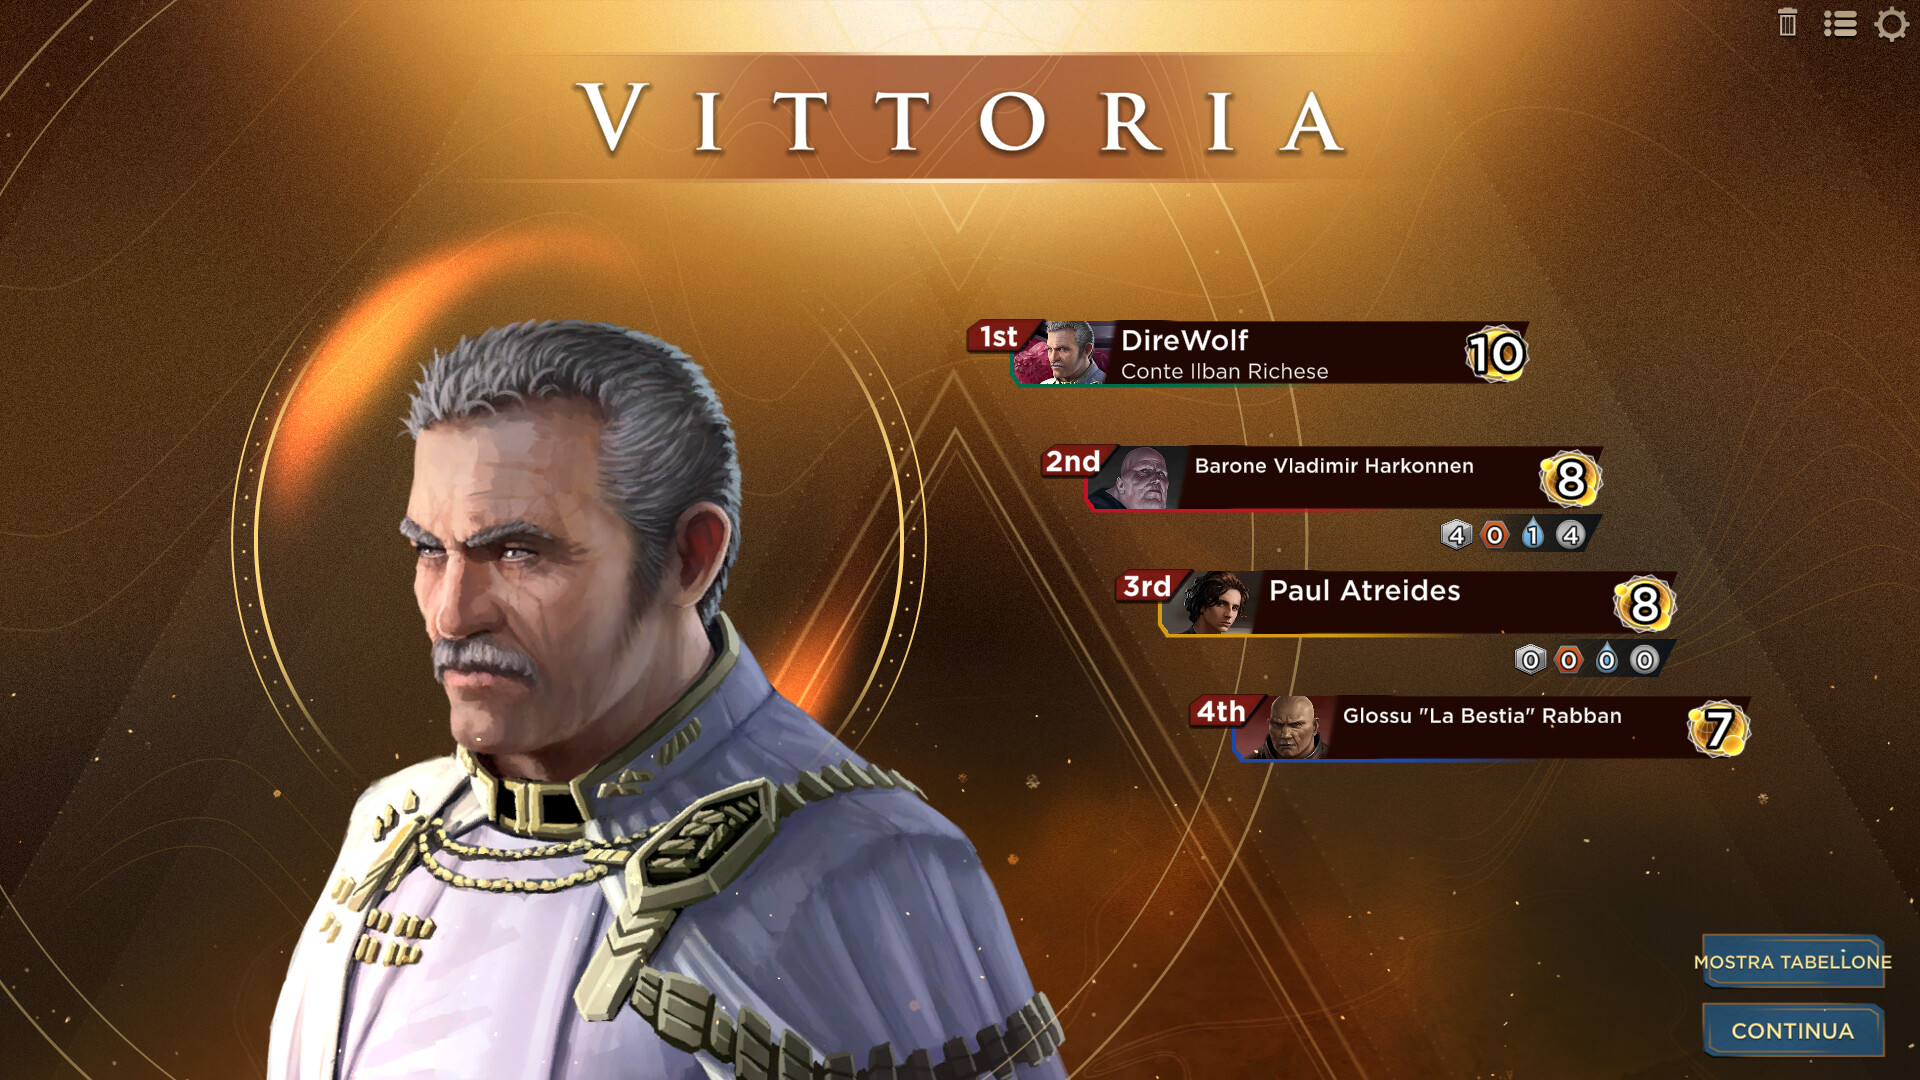Open the game log list icon
The height and width of the screenshot is (1080, 1920).
tap(1839, 24)
